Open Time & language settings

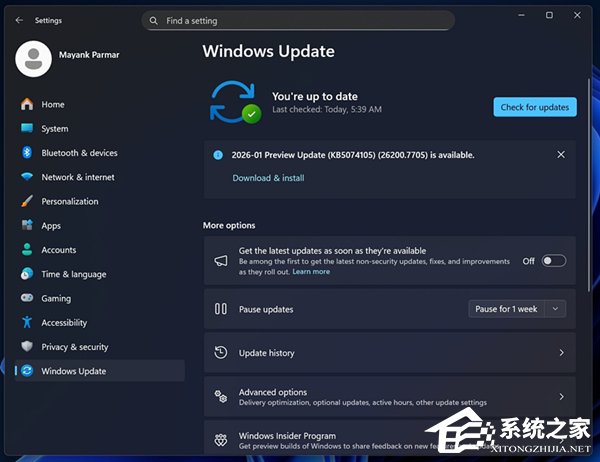(x=99, y=274)
